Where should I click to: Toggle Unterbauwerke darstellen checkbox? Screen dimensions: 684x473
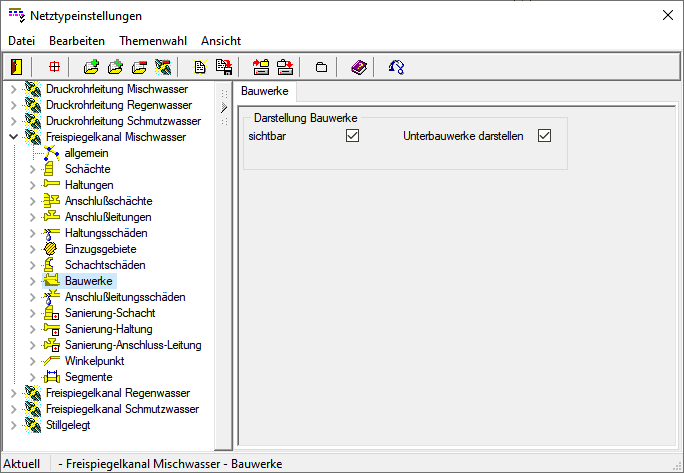544,136
